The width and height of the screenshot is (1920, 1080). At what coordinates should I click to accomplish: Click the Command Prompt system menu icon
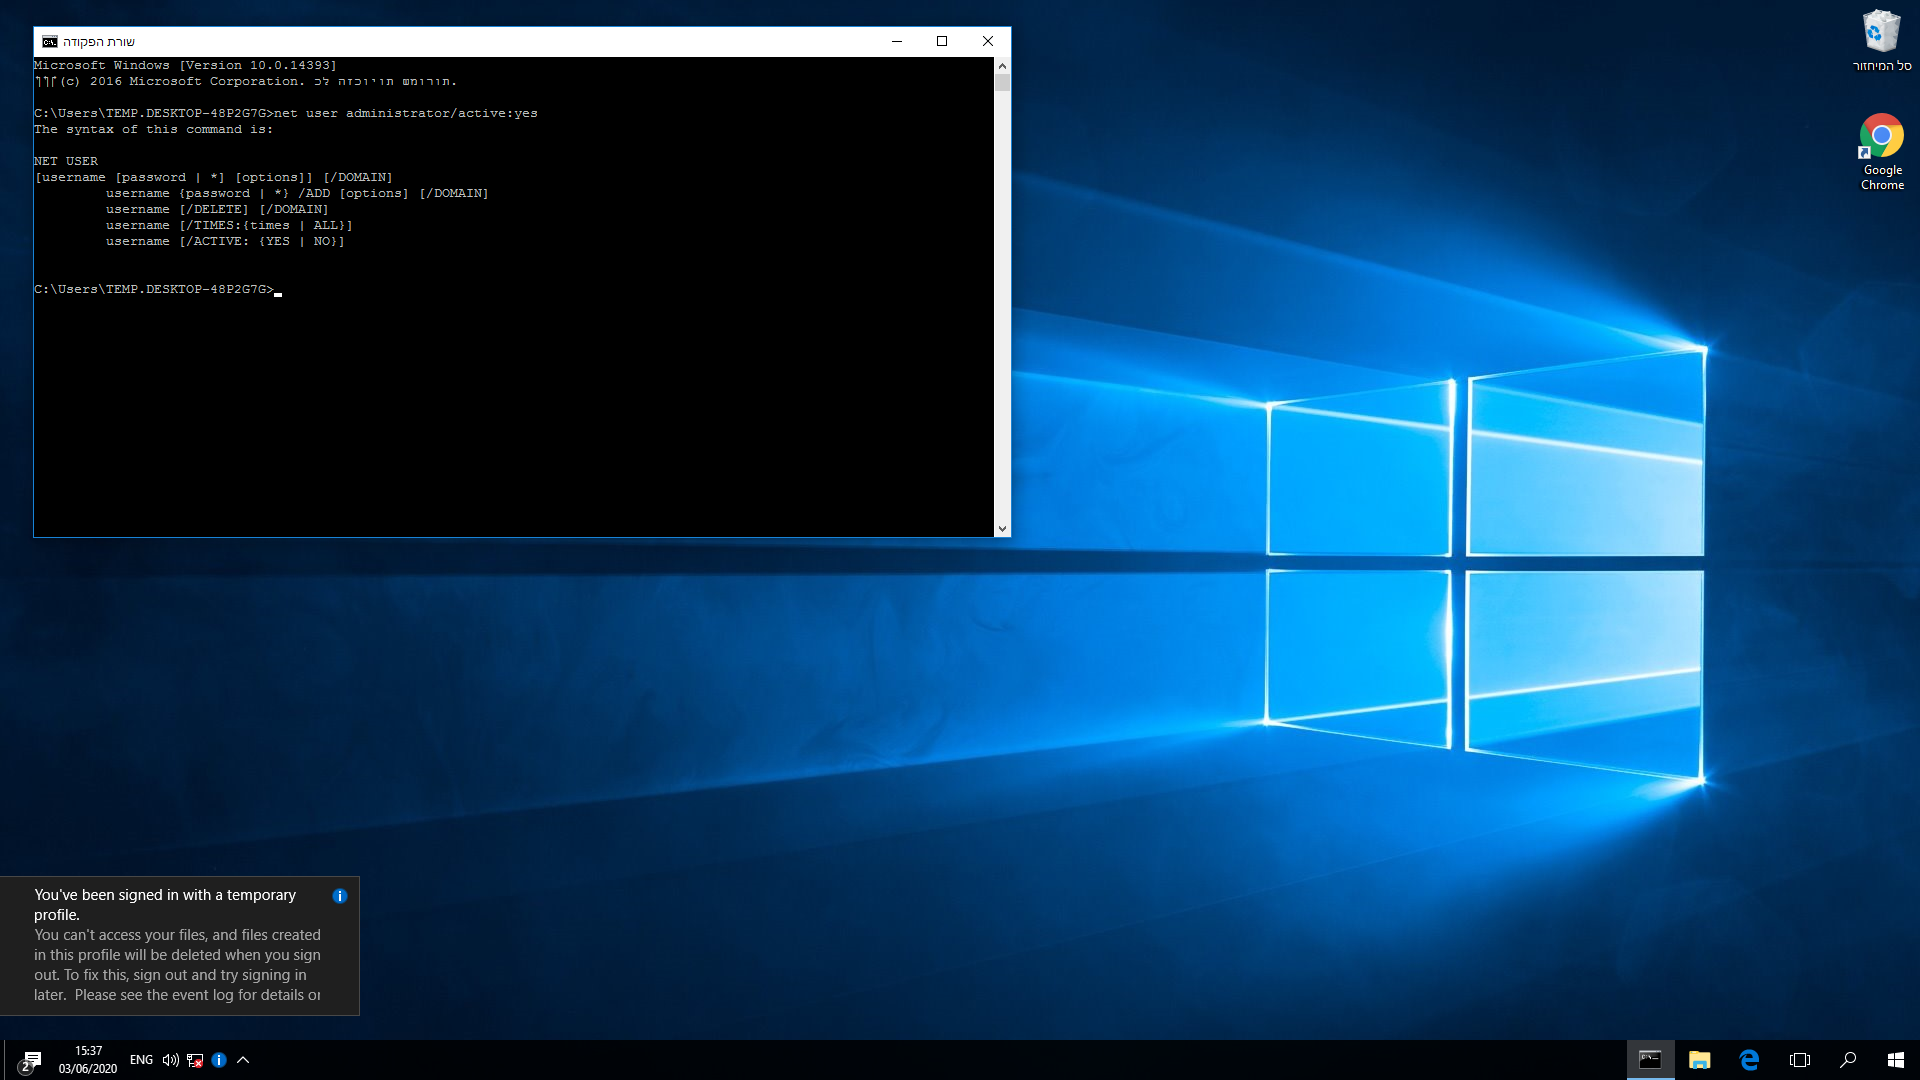(x=50, y=41)
